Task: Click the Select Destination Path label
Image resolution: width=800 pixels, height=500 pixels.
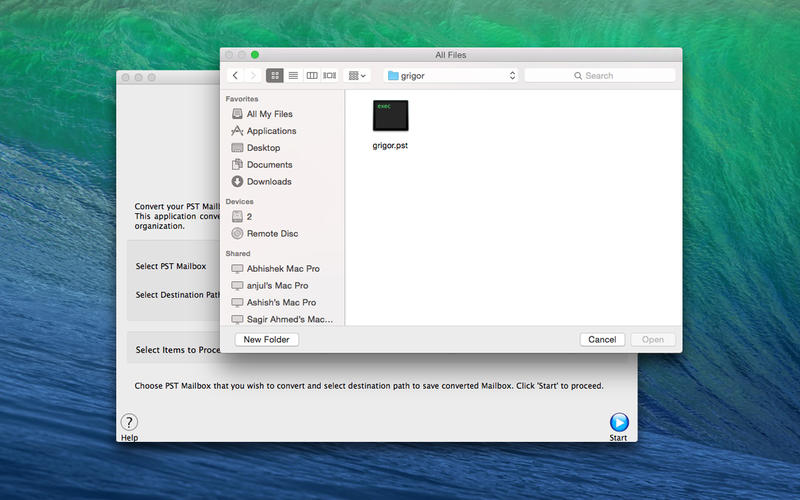Action: point(178,295)
